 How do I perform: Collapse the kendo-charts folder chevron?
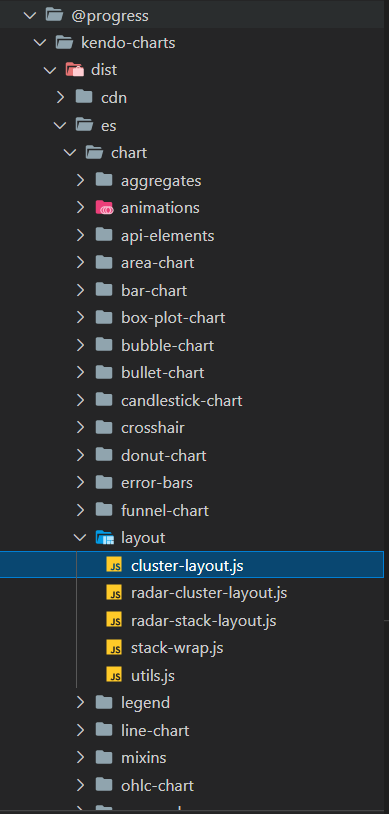41,43
